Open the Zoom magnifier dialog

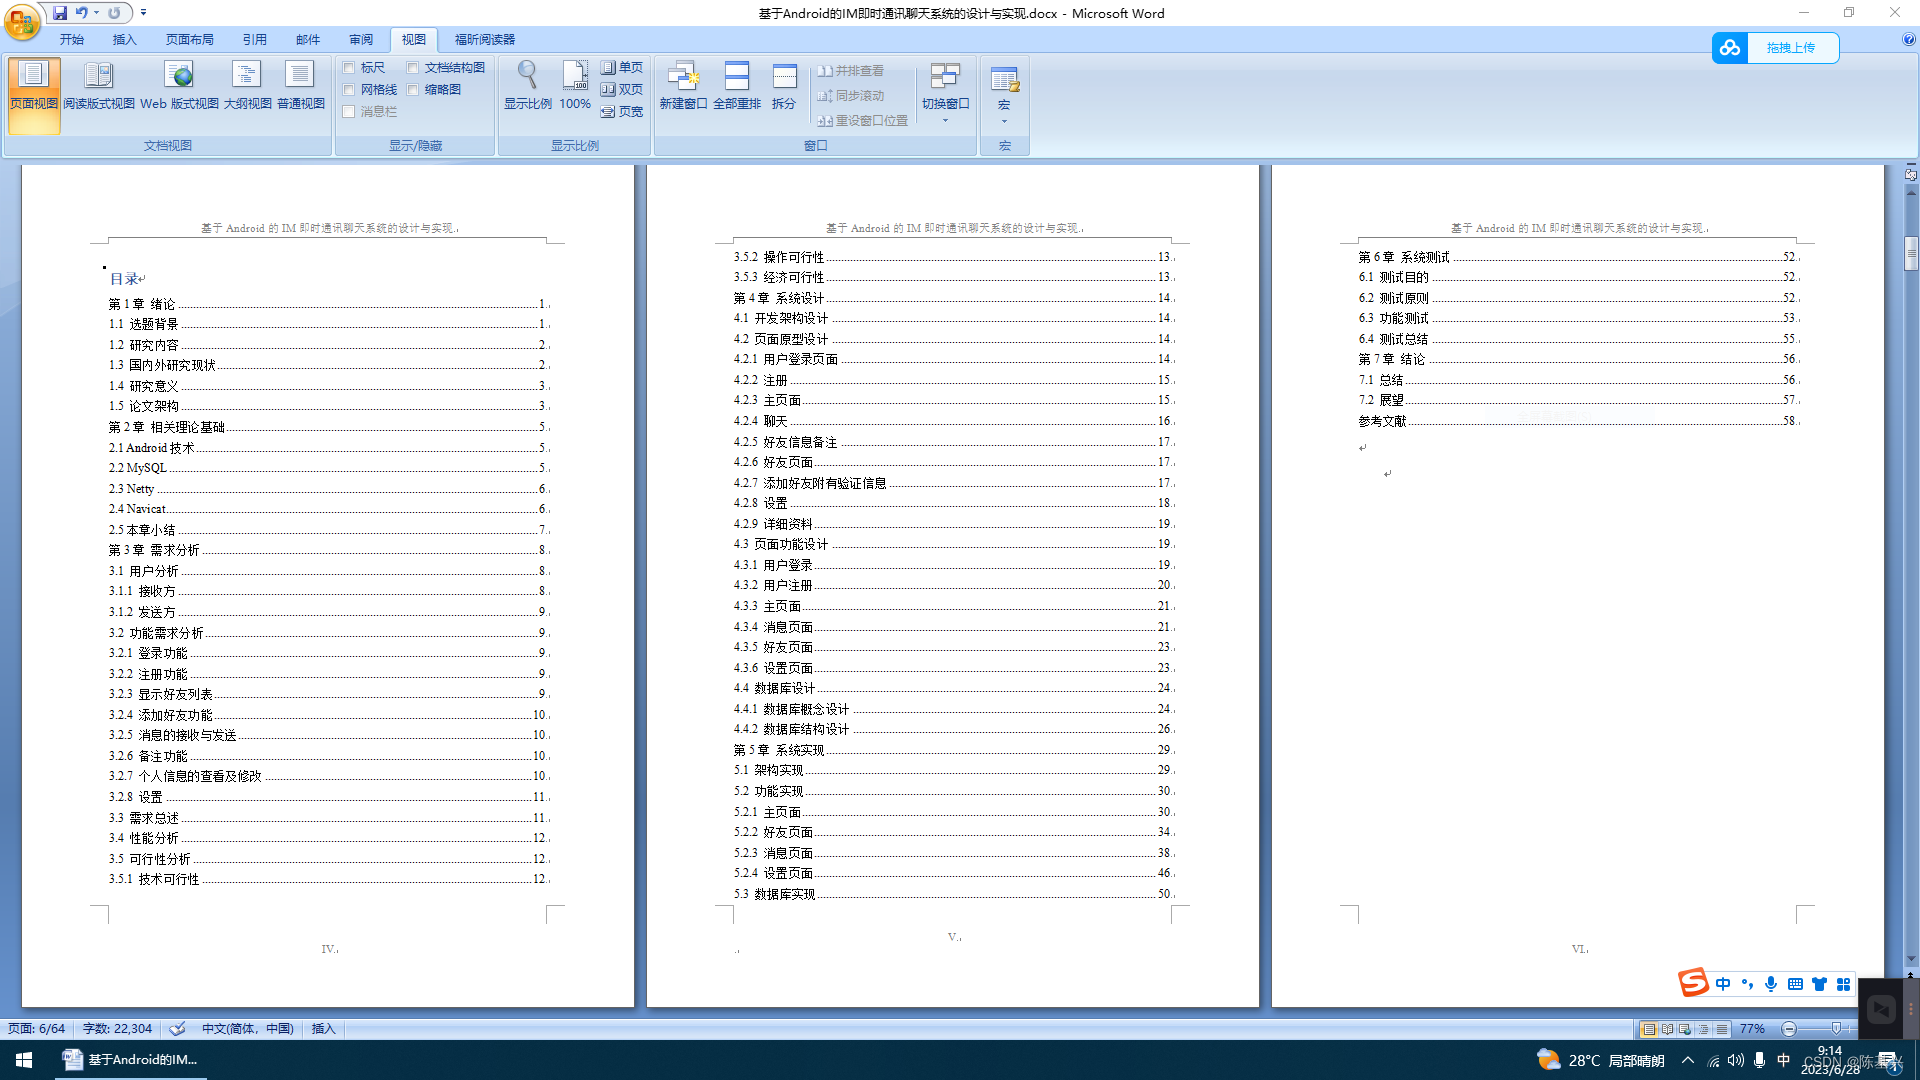coord(527,77)
